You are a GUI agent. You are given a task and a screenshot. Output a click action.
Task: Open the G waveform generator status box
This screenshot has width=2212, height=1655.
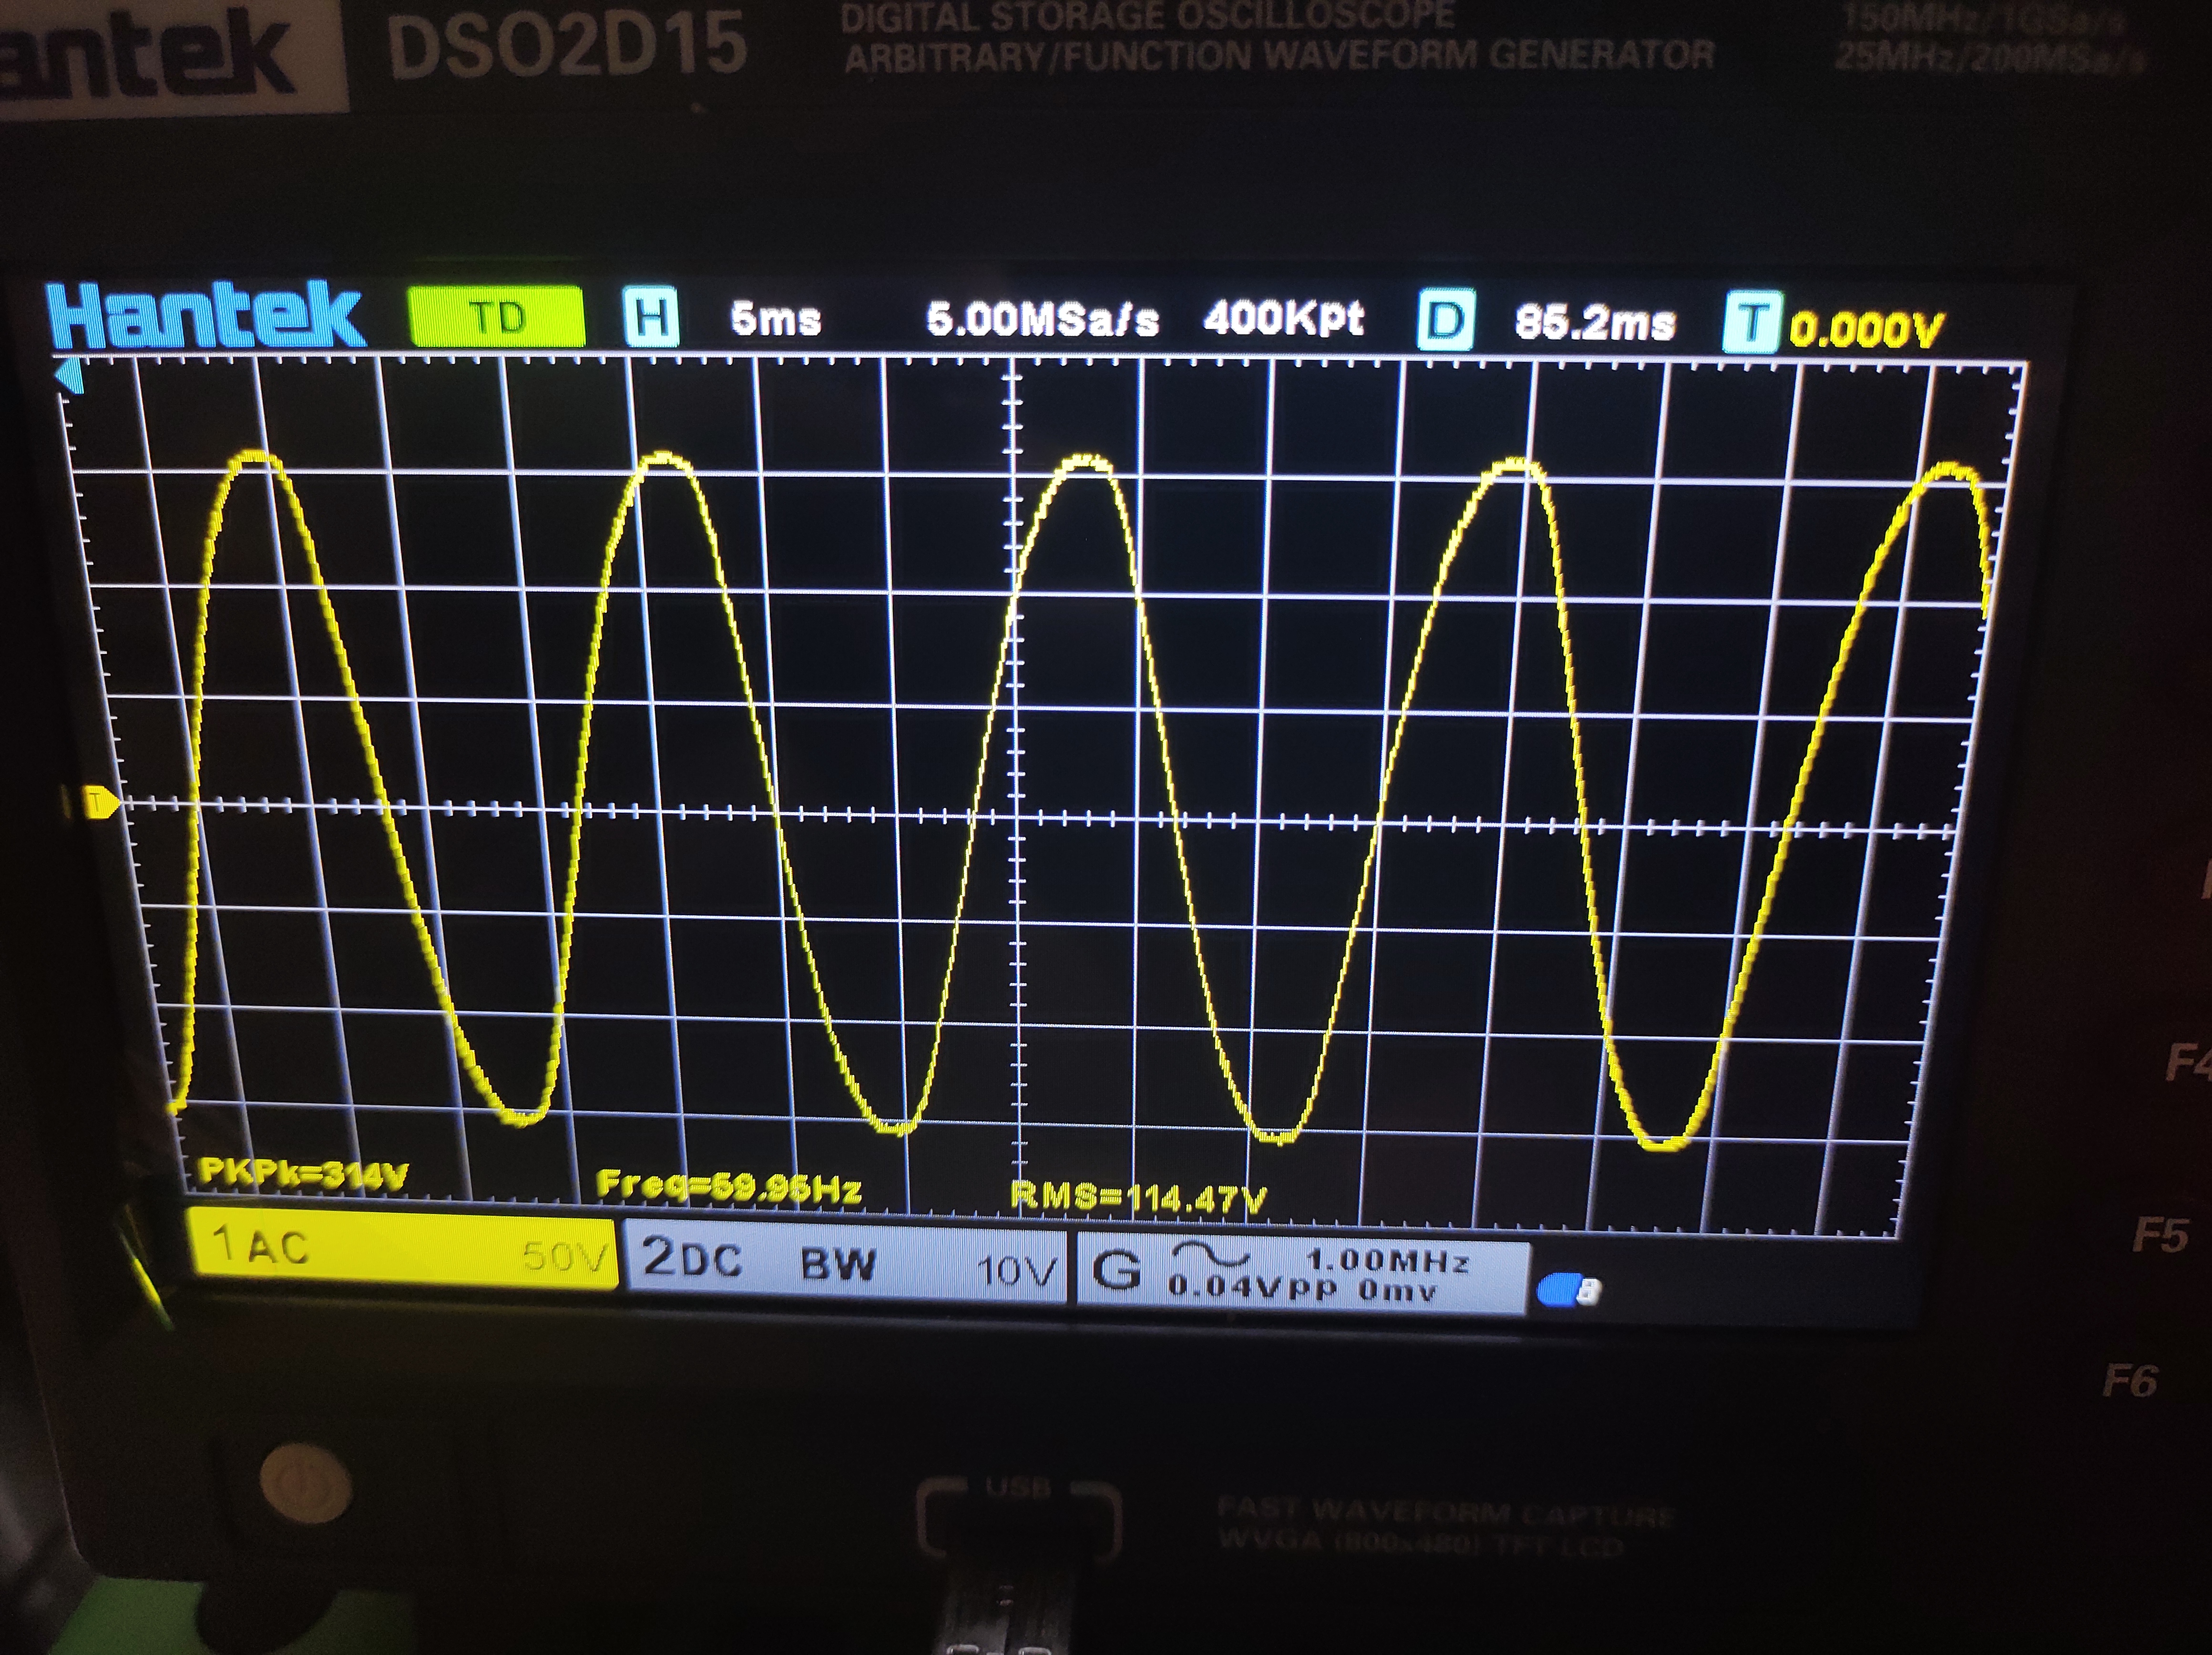tap(1302, 1273)
